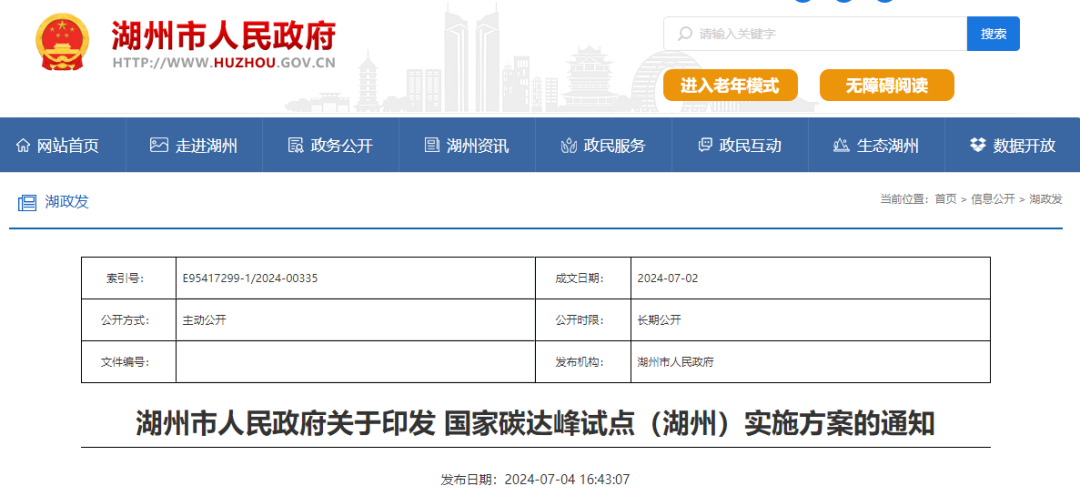1080x496 pixels.
Task: Click the 湖政发 breadcrumb link
Action: pos(1045,199)
